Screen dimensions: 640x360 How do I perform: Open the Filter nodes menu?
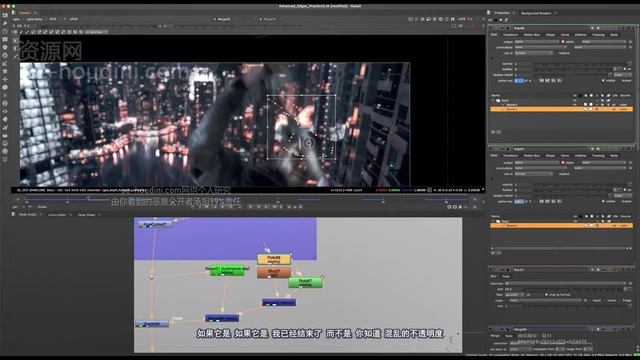coord(5,56)
